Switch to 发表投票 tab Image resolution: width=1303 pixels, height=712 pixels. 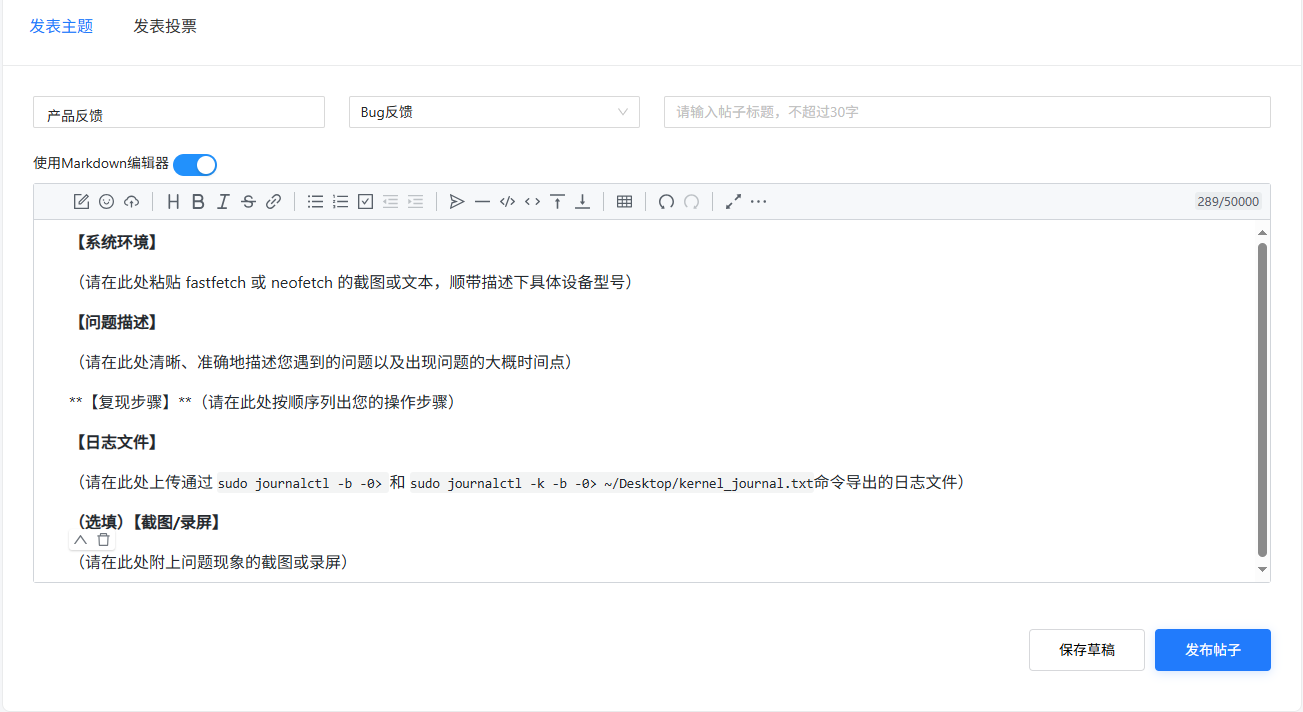165,27
